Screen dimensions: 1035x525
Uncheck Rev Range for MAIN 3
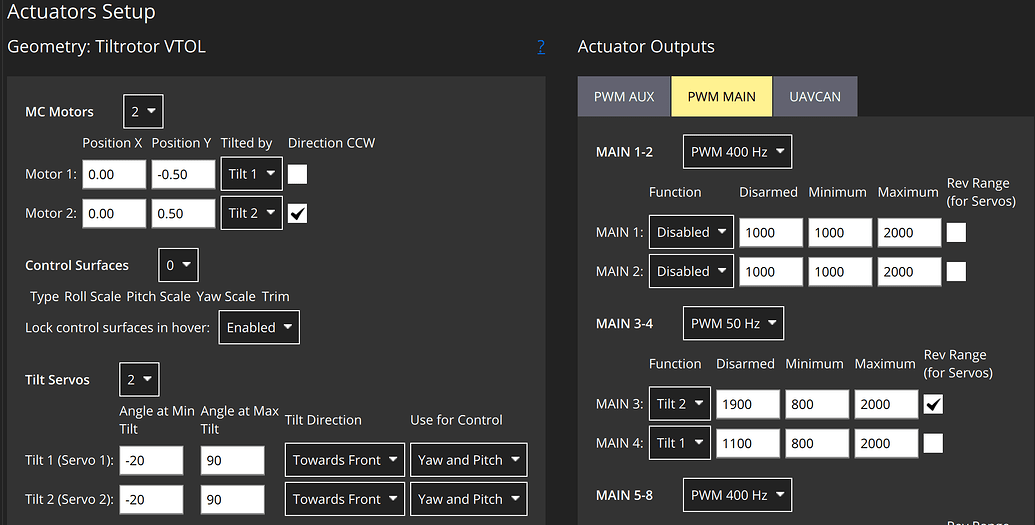(x=933, y=404)
